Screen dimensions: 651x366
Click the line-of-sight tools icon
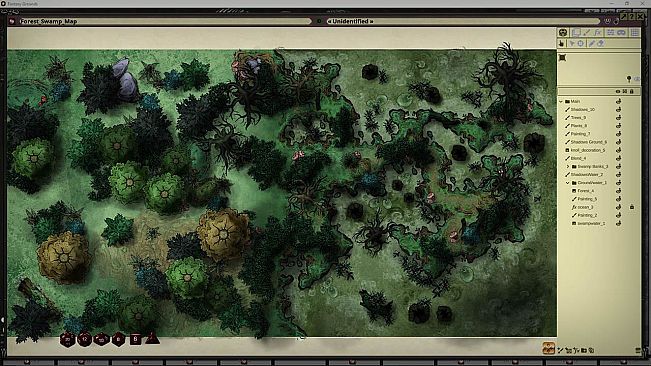[610, 32]
